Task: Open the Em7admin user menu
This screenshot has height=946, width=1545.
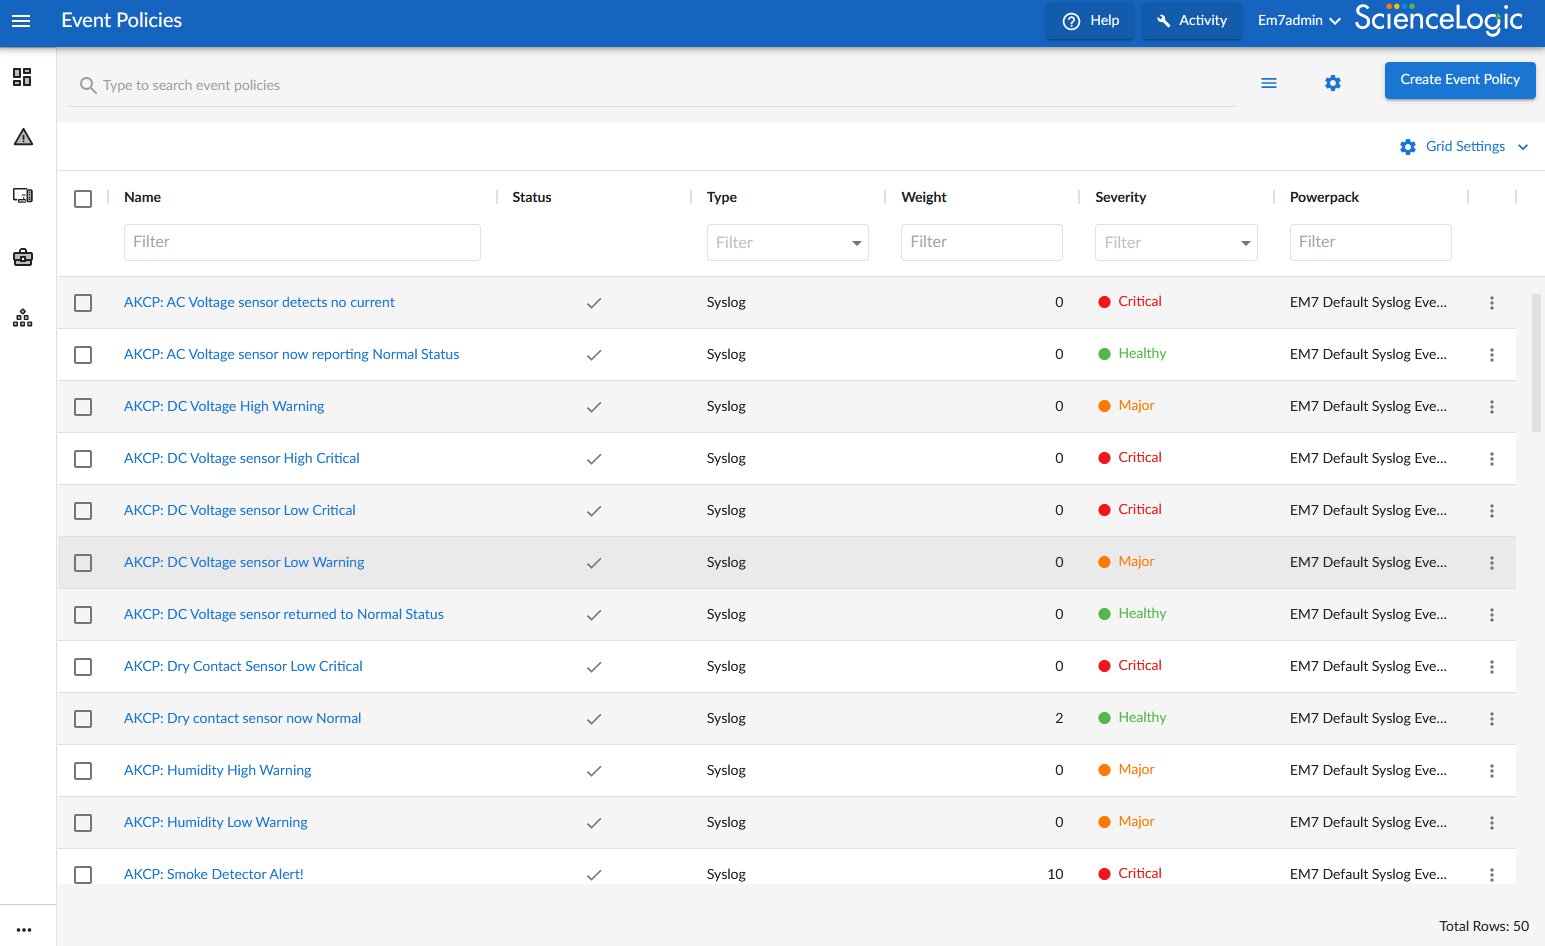Action: pos(1298,21)
